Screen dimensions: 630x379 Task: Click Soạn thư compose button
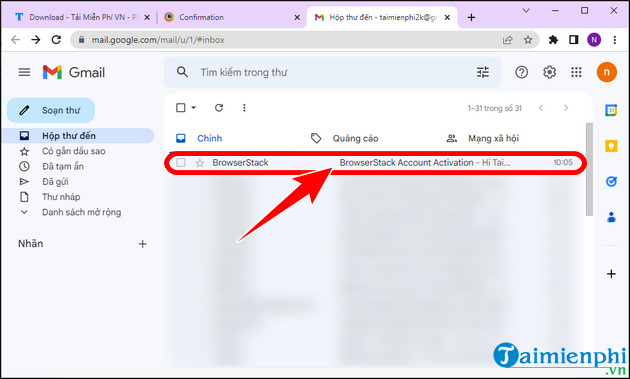[51, 110]
